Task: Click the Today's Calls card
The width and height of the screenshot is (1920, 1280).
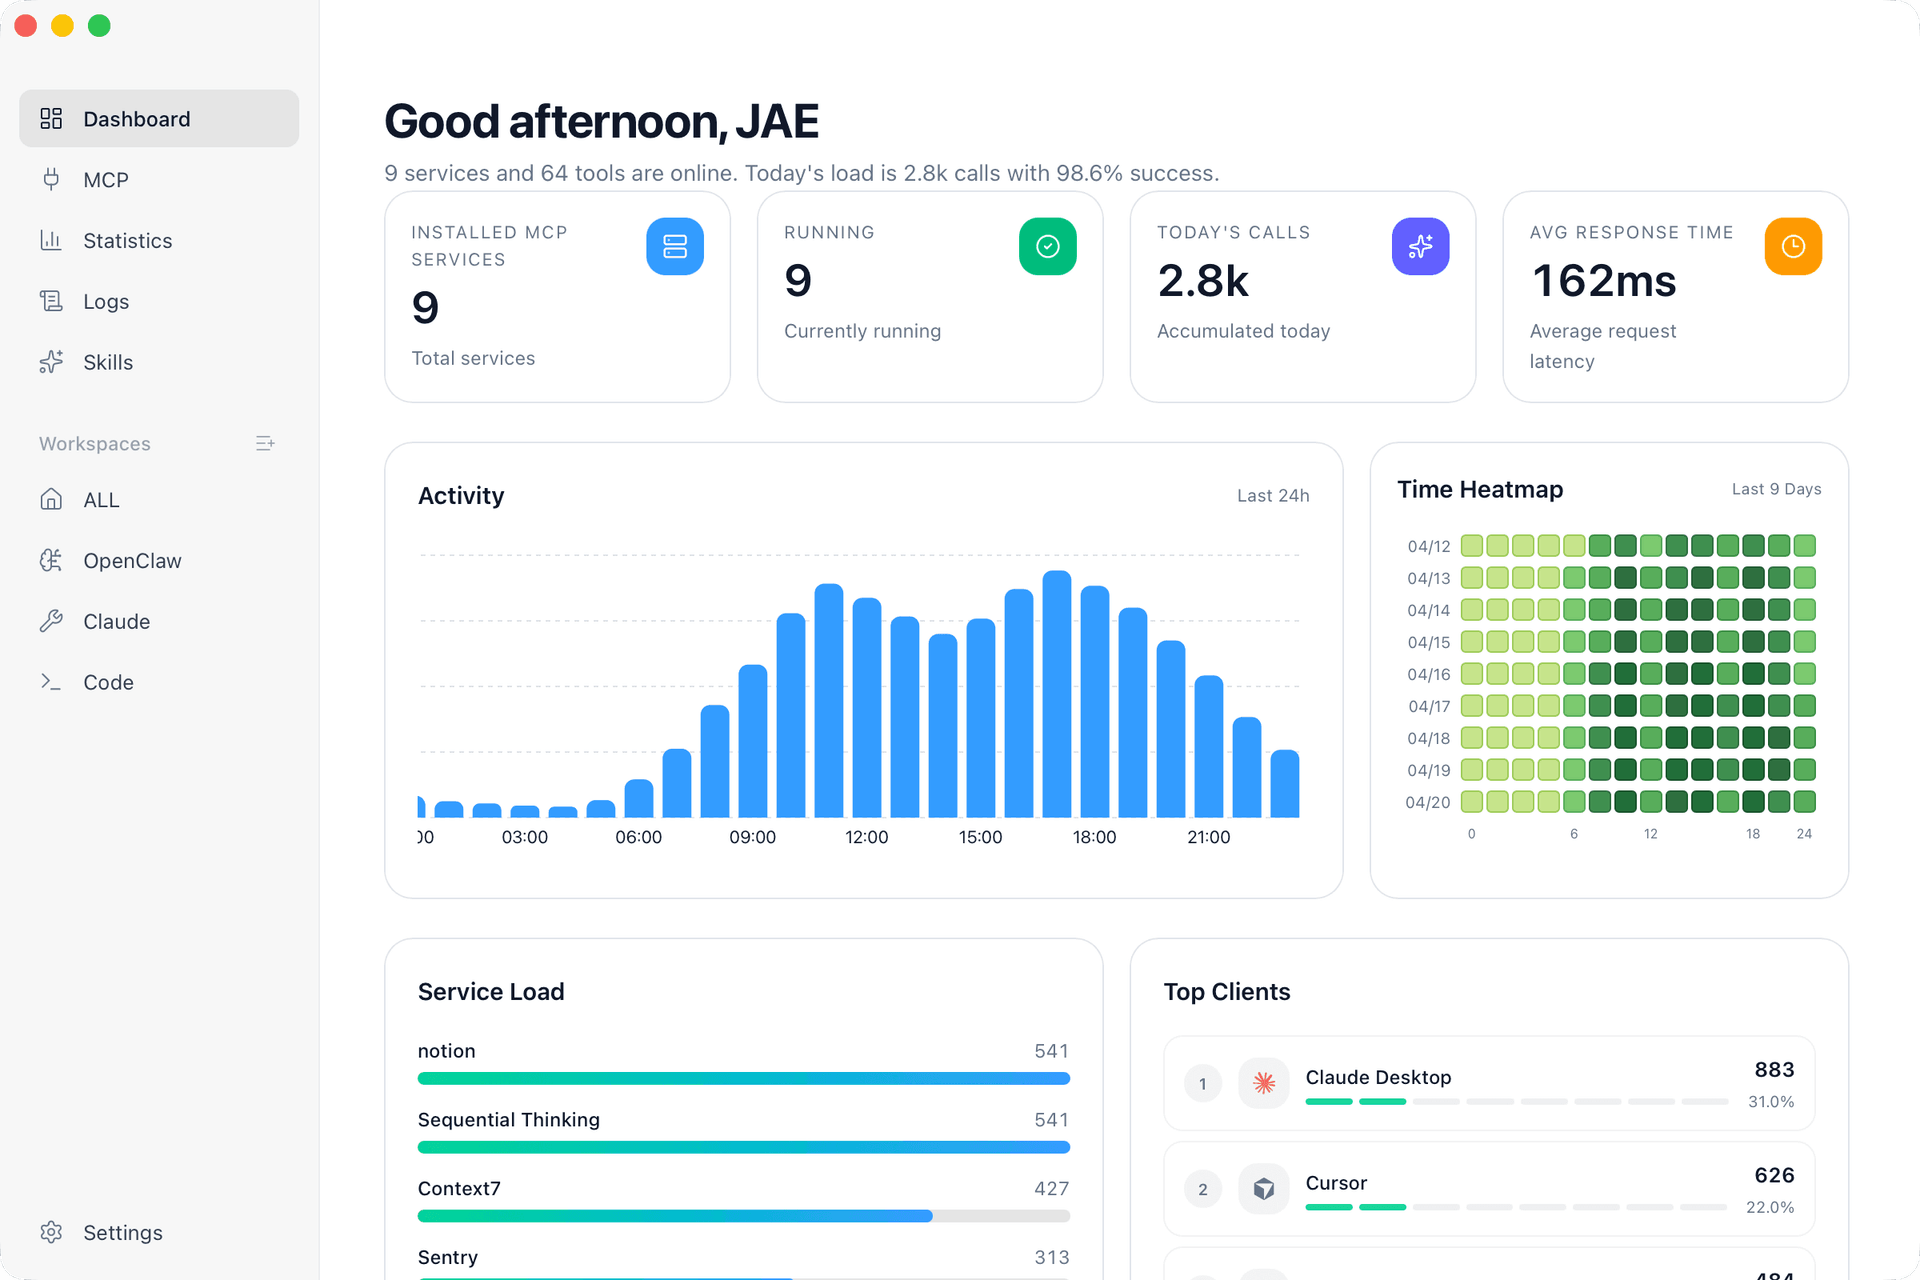Action: [x=1303, y=297]
